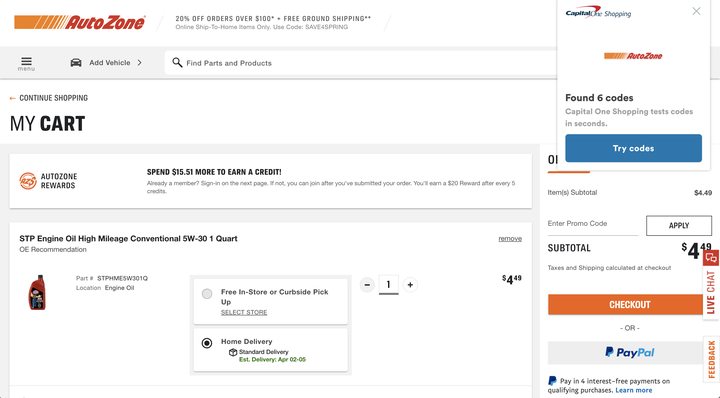
Task: Click the Enter Promo Code field
Action: tap(593, 224)
